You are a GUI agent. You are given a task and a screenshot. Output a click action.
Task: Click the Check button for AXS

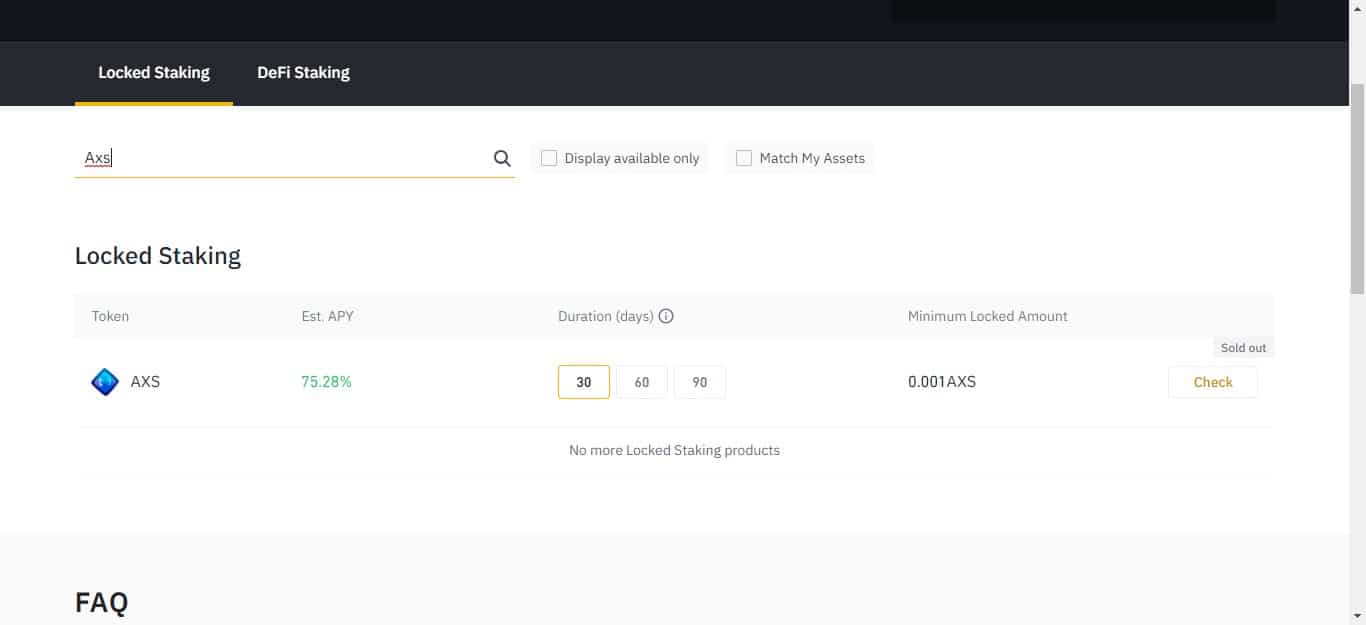(x=1212, y=381)
